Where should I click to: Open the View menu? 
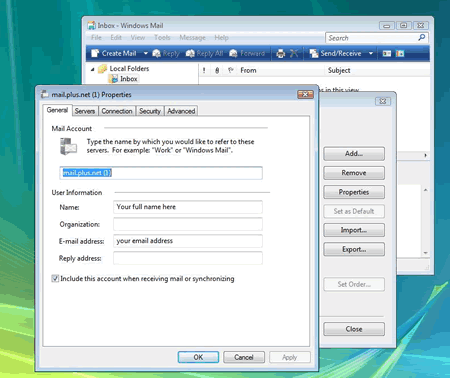[x=138, y=37]
